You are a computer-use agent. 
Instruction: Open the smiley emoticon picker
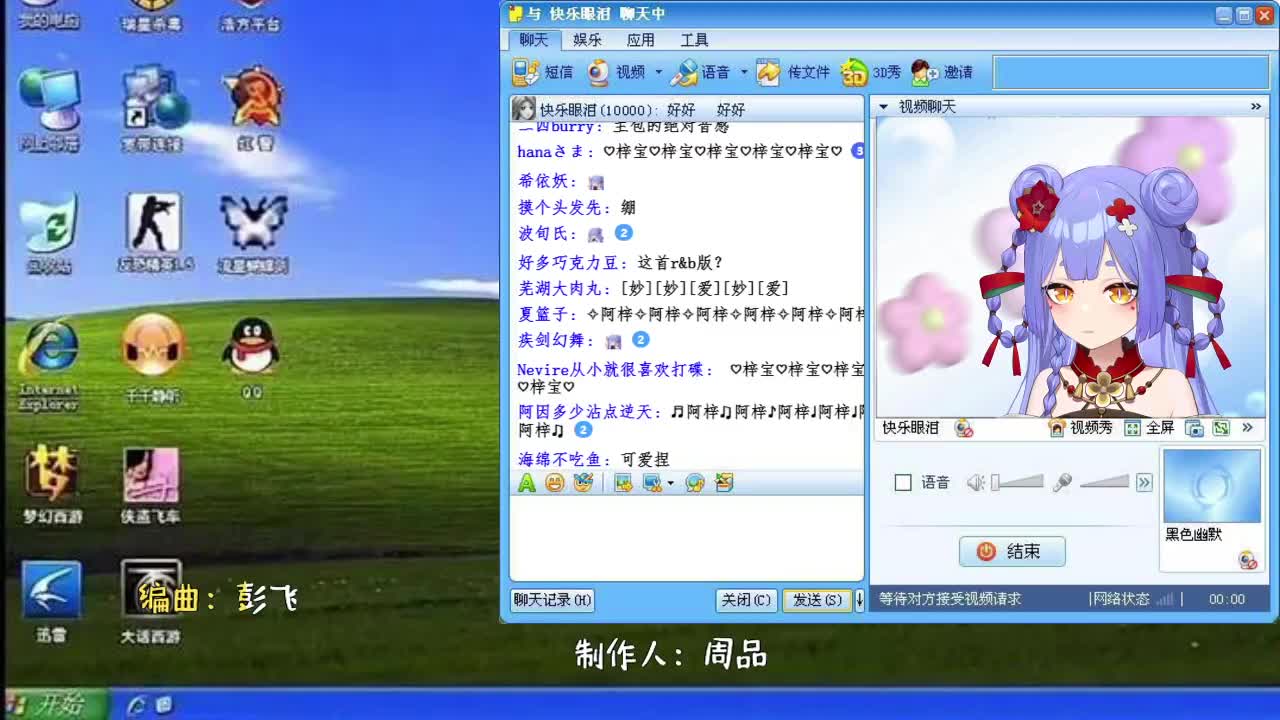pos(554,483)
